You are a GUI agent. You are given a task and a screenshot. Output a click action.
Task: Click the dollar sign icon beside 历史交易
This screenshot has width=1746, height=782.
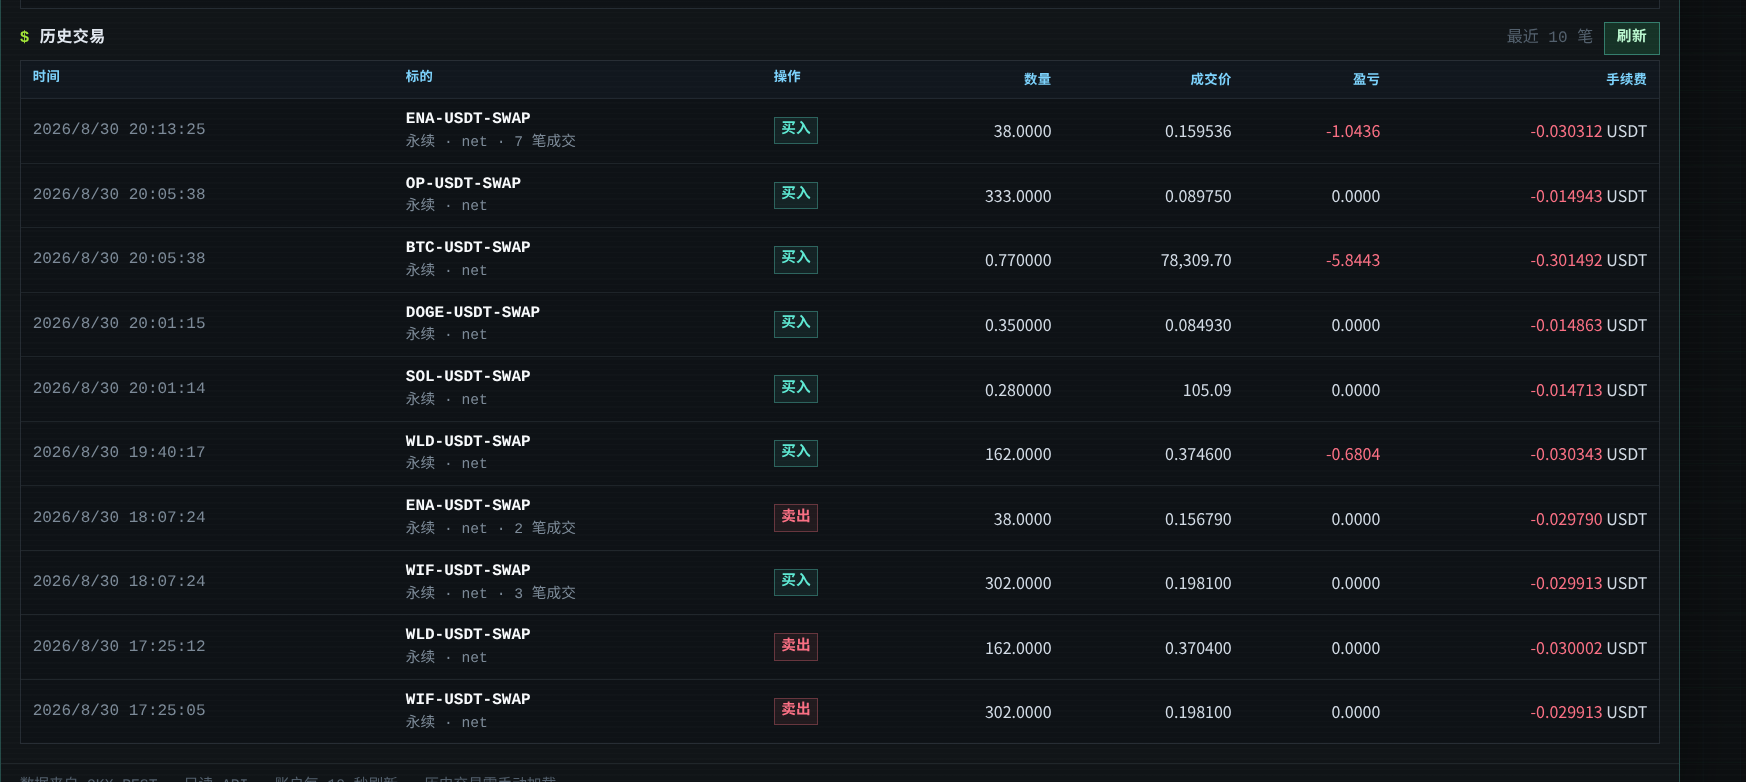coord(25,37)
